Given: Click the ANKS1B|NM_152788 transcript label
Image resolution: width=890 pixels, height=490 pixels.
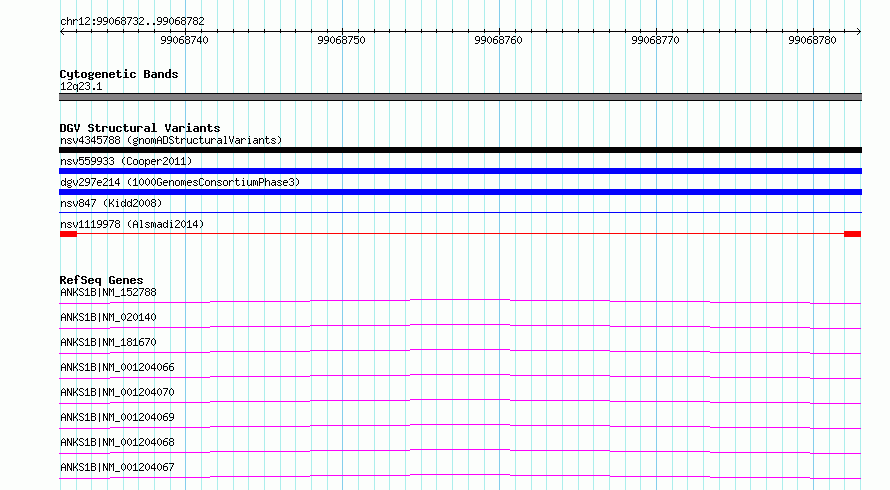Looking at the screenshot, I should 108,292.
